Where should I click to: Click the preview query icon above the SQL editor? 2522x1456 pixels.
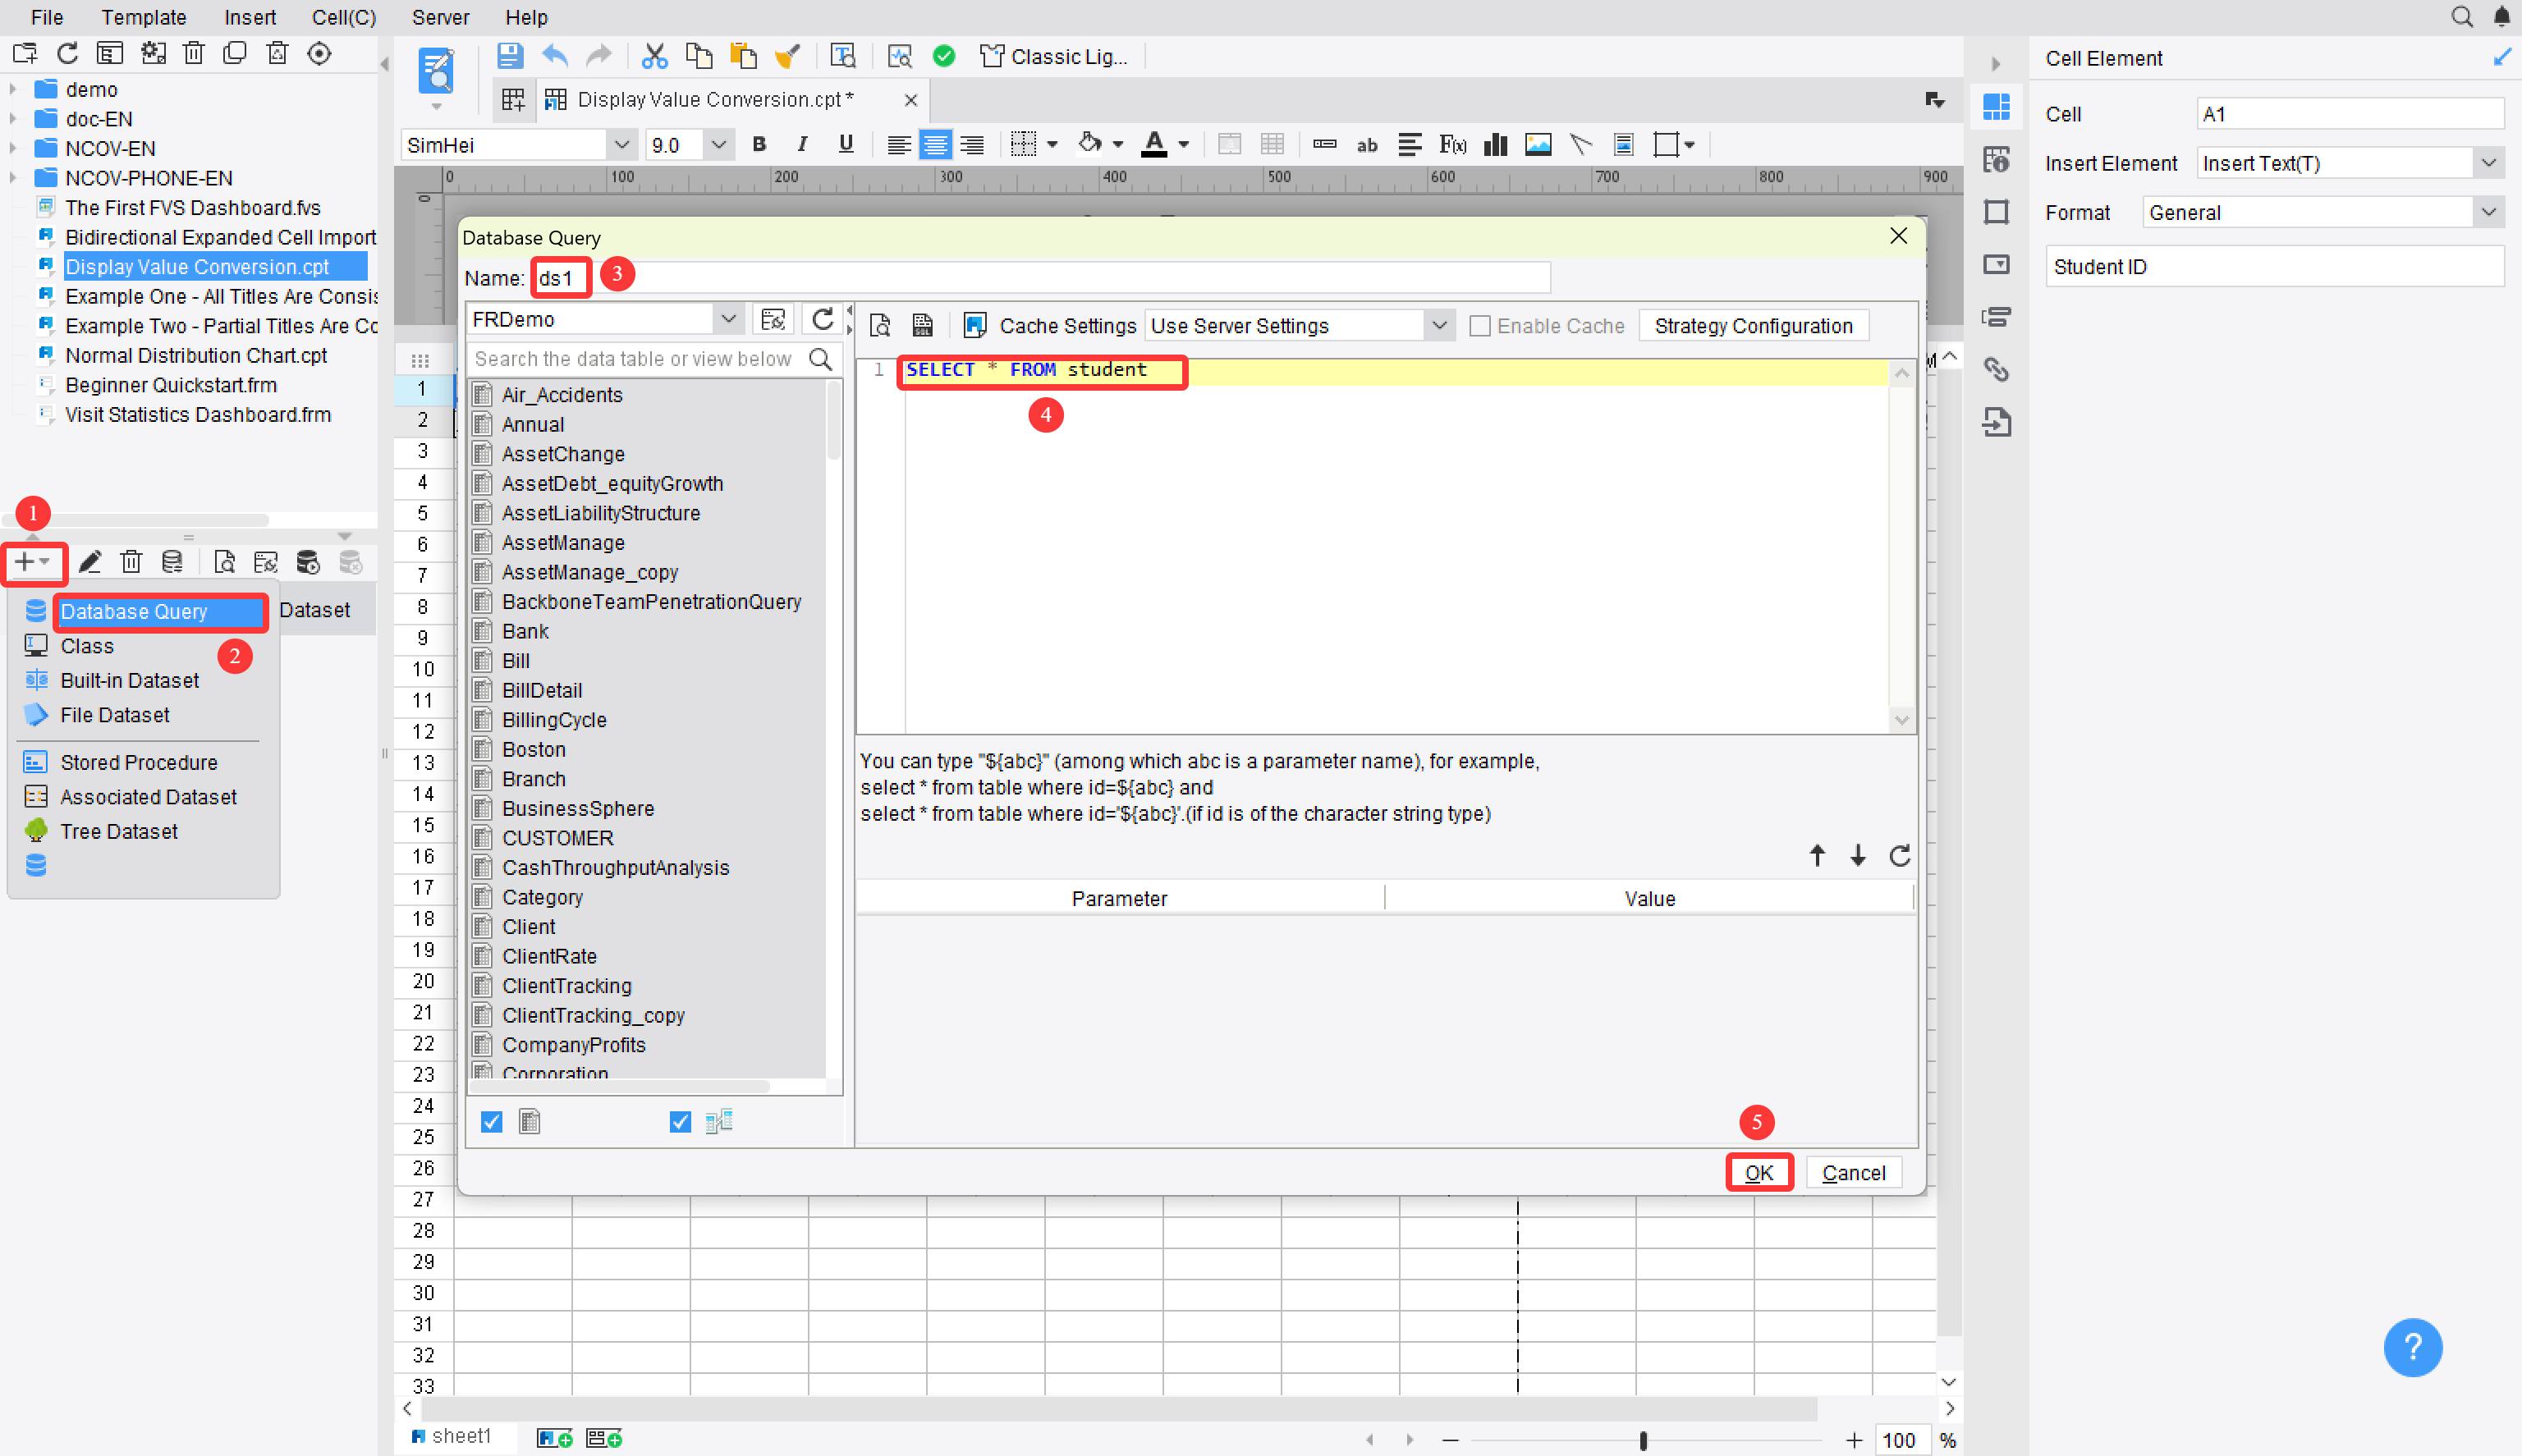(x=880, y=325)
